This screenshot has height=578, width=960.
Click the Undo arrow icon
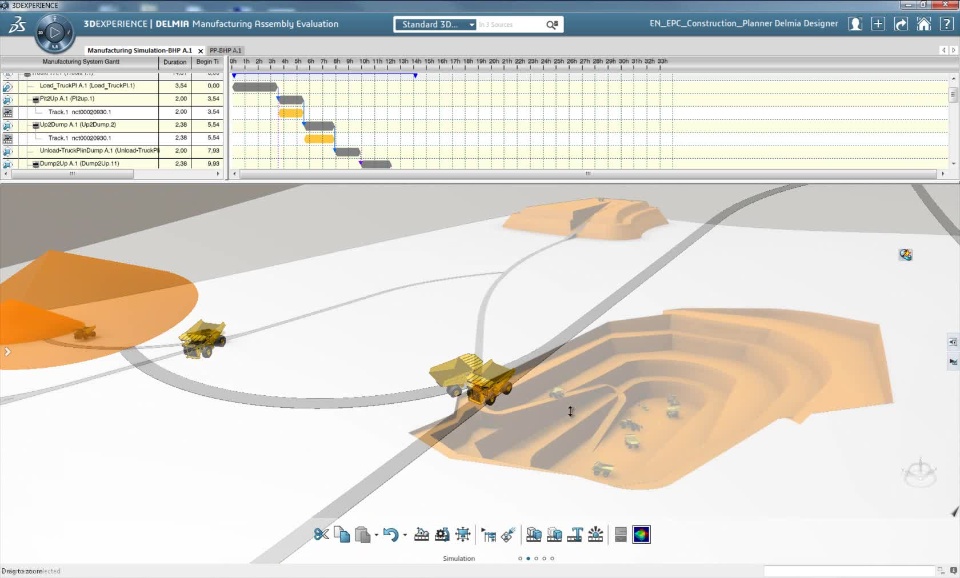pos(391,535)
